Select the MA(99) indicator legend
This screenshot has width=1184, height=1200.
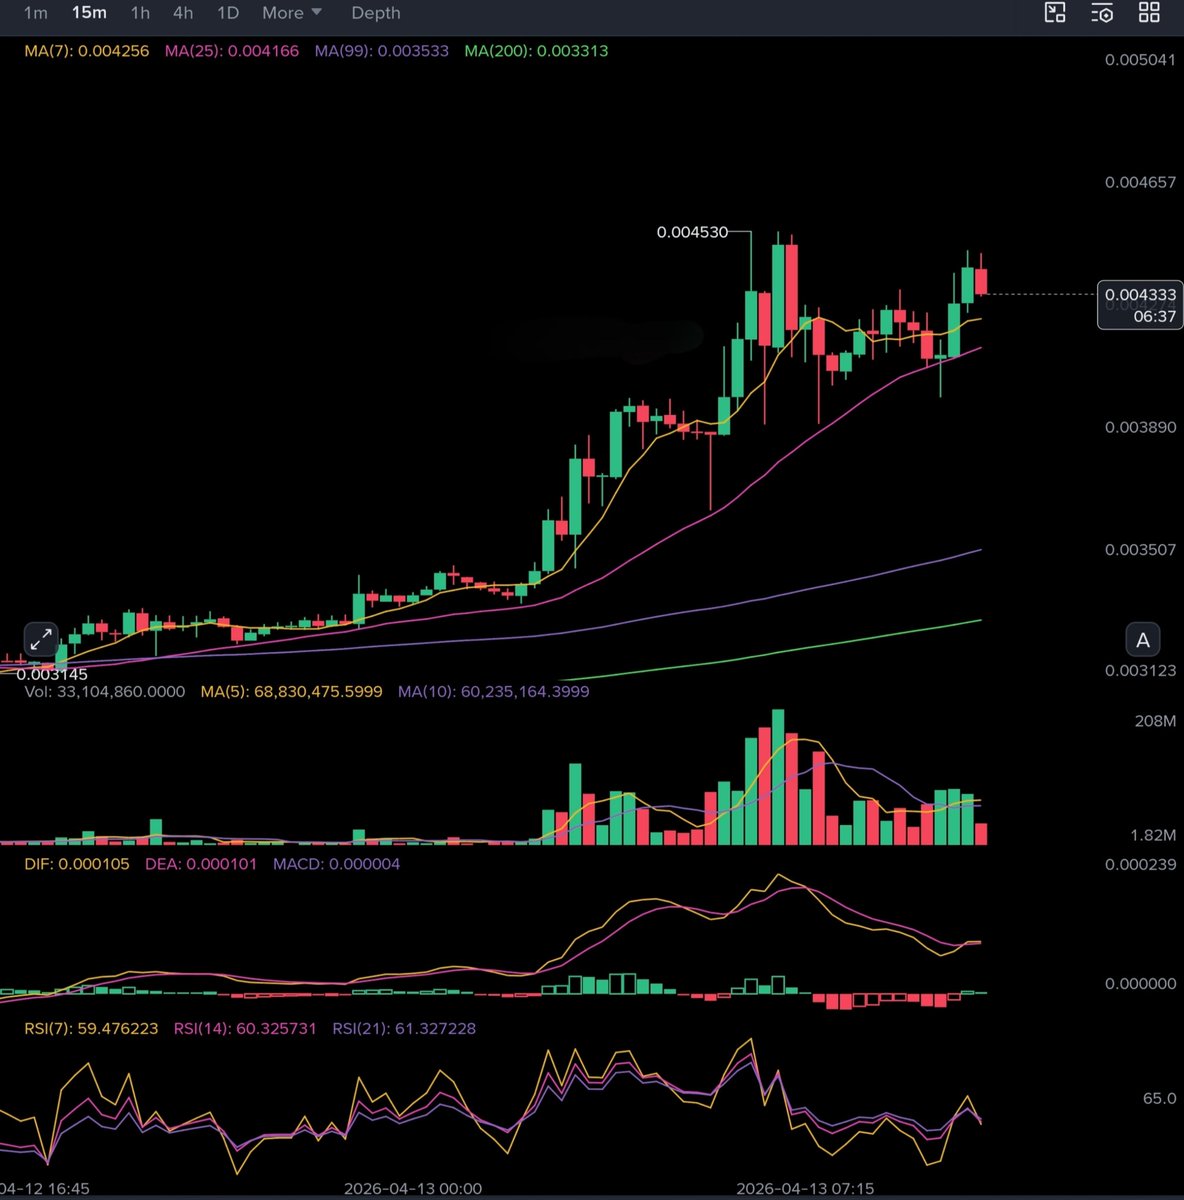[x=381, y=51]
